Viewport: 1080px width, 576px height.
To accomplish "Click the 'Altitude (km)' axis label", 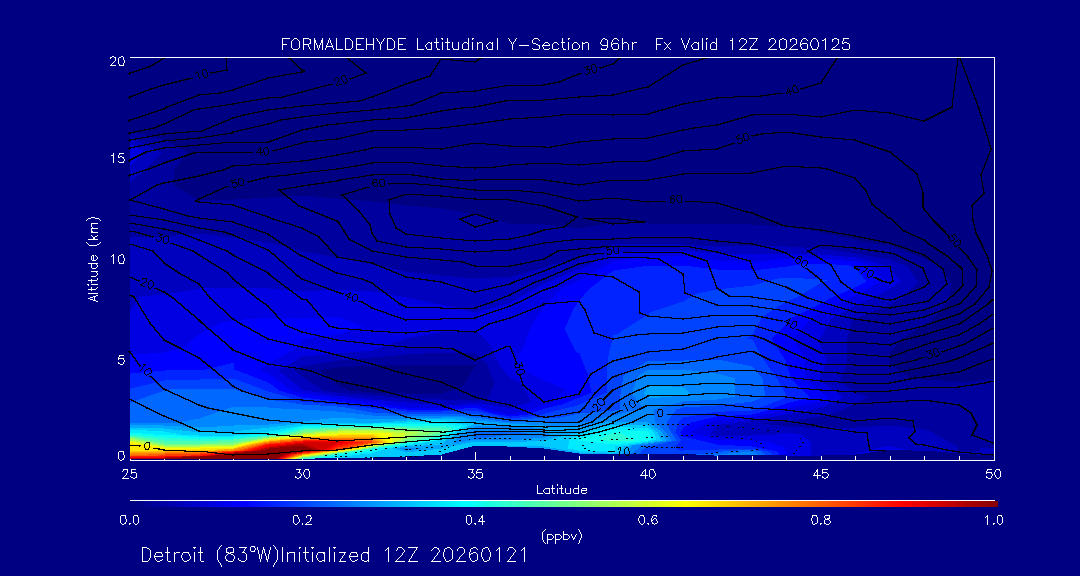I will [94, 259].
